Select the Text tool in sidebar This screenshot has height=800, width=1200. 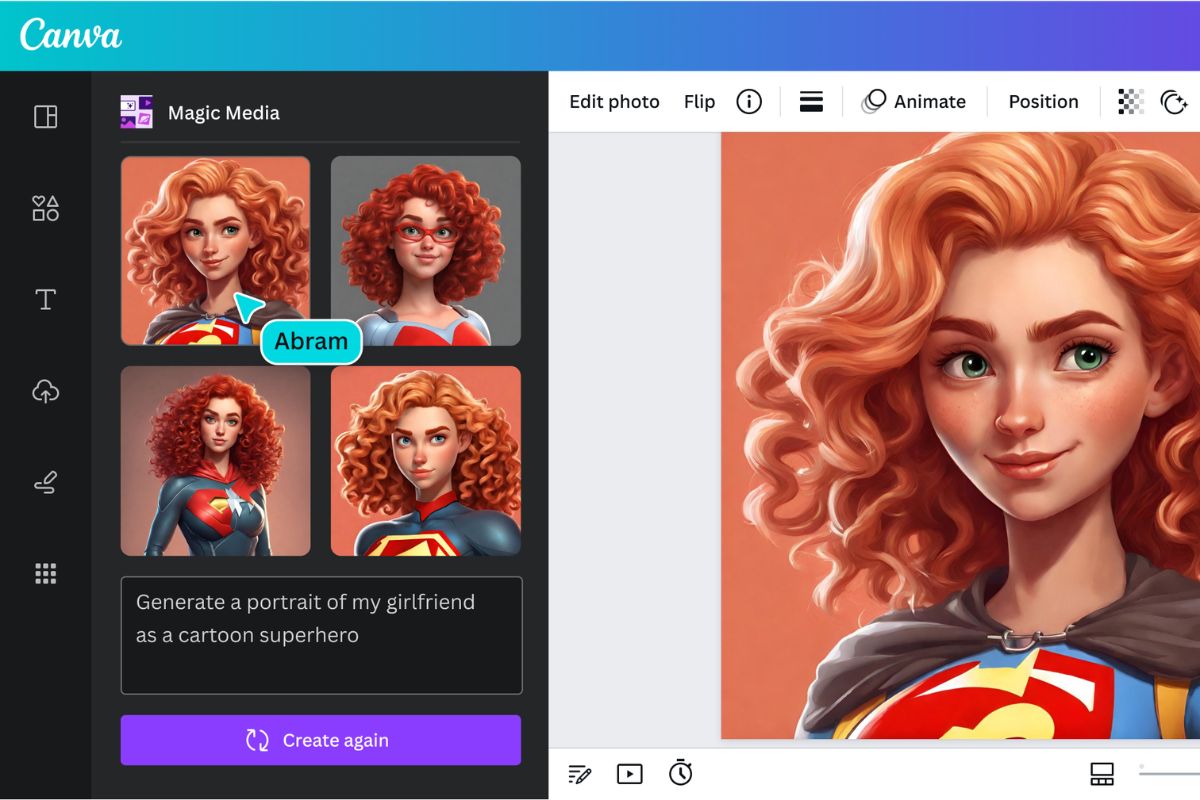pyautogui.click(x=46, y=300)
